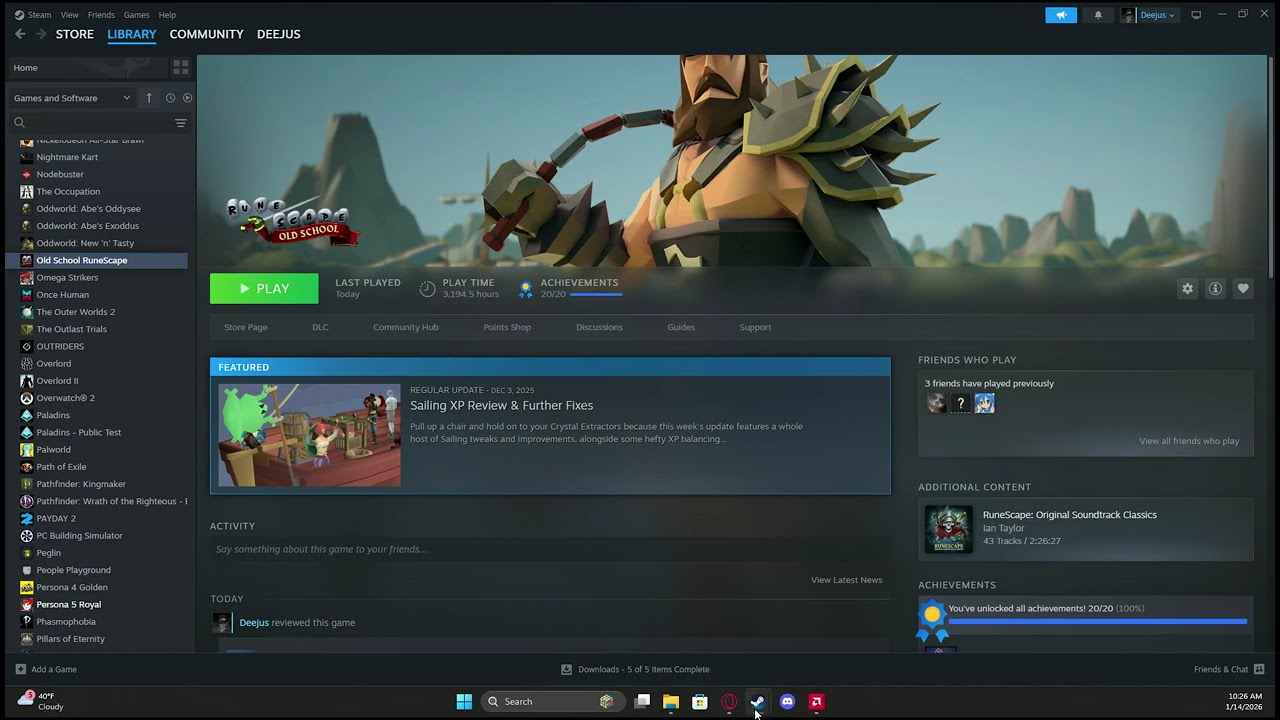Open Discord from the taskbar

coord(787,702)
